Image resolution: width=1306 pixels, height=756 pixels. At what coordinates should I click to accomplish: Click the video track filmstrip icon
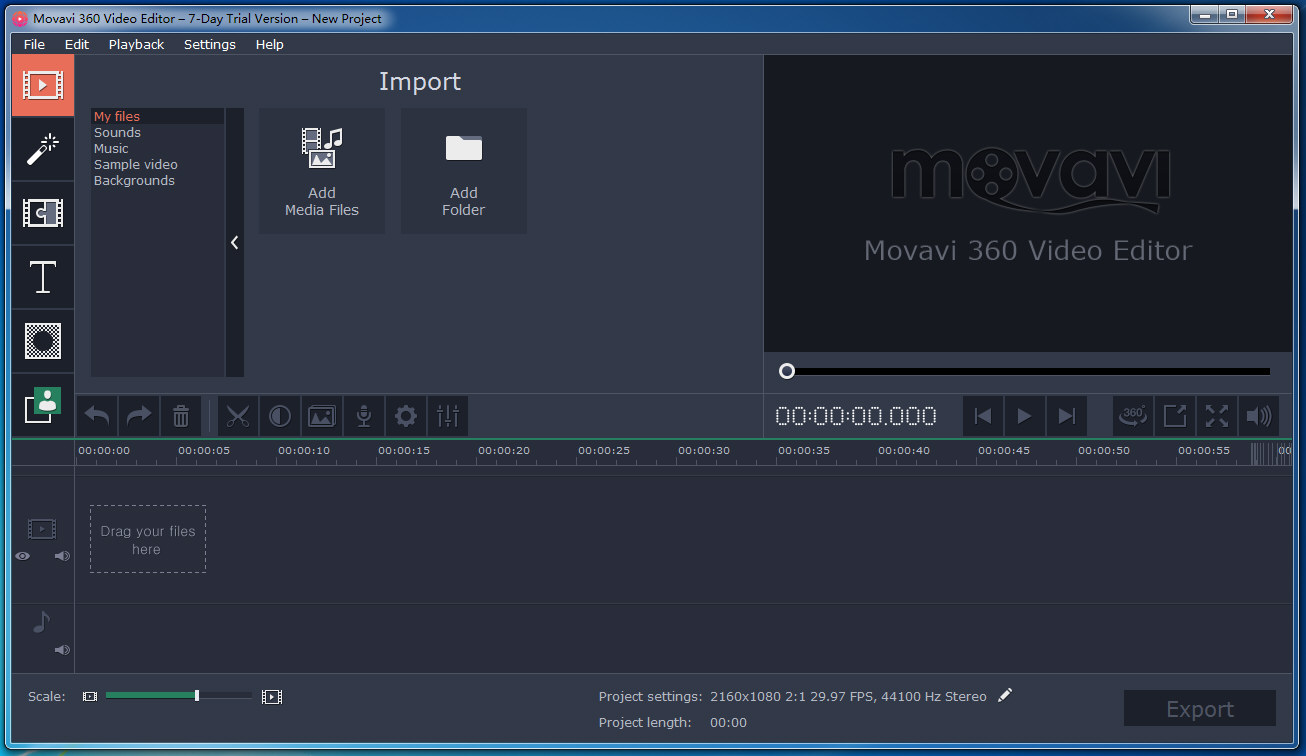point(42,529)
